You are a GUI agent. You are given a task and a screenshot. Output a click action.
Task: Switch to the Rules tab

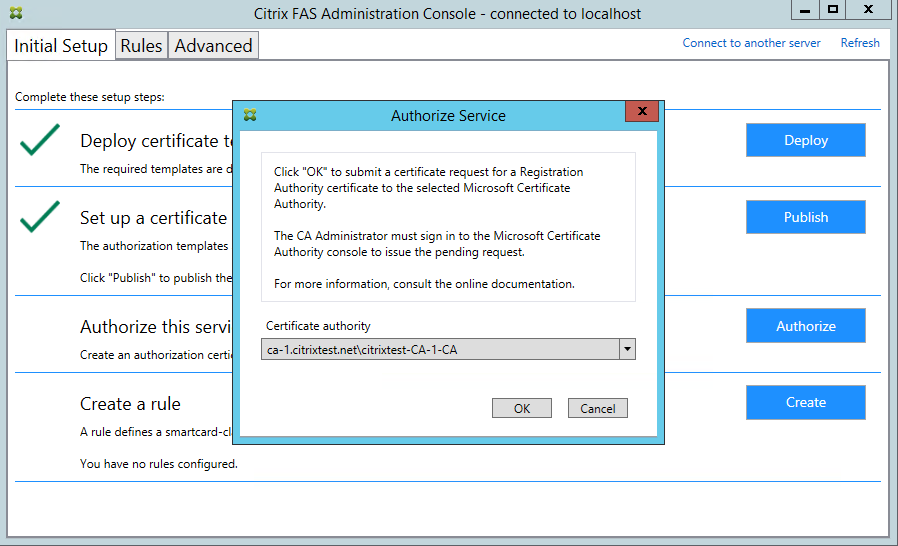click(x=141, y=46)
